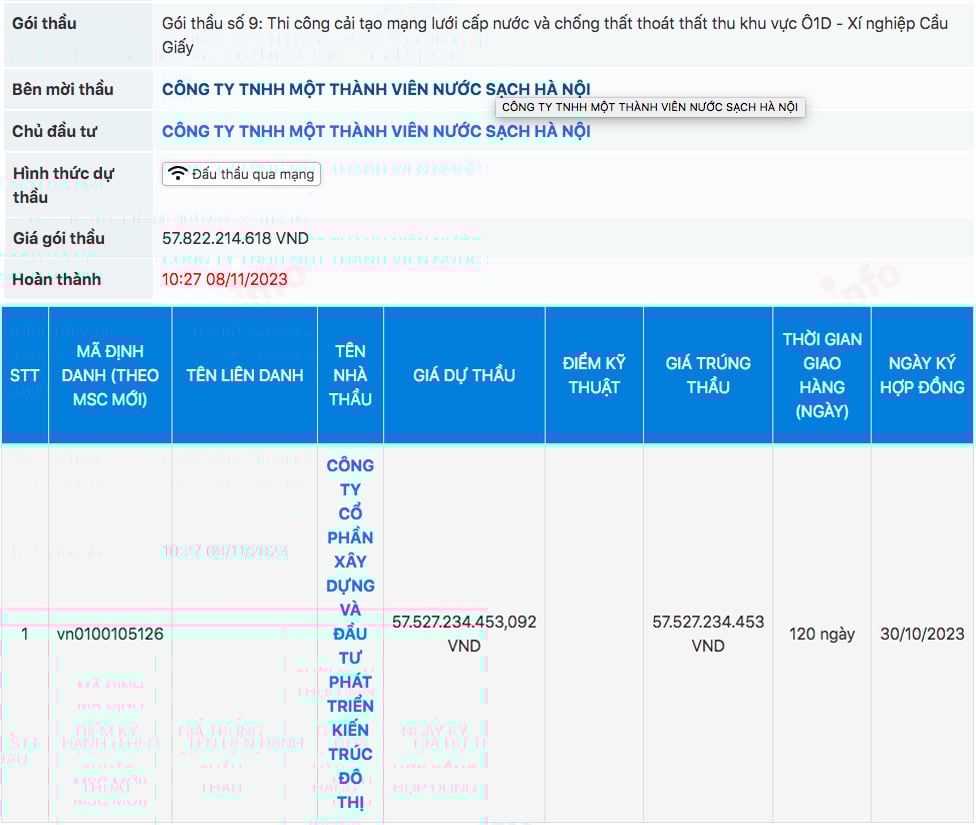The width and height of the screenshot is (976, 825).
Task: Click the 'Mã định danh' column header
Action: [x=110, y=375]
